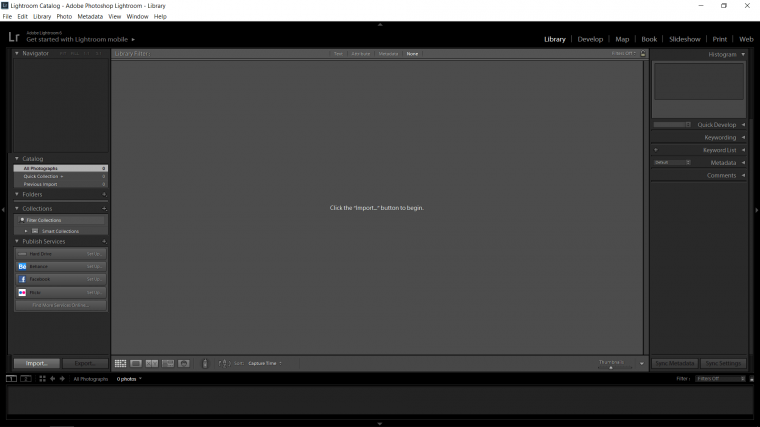
Task: Open People face view in toolbar
Action: 184,363
